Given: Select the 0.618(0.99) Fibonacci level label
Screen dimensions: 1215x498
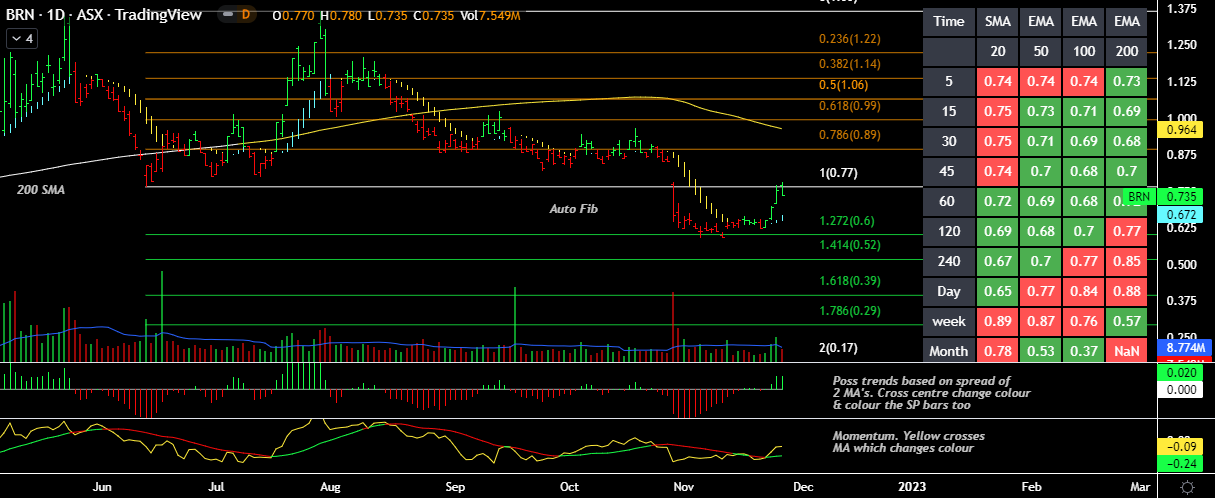Looking at the screenshot, I should (x=851, y=105).
